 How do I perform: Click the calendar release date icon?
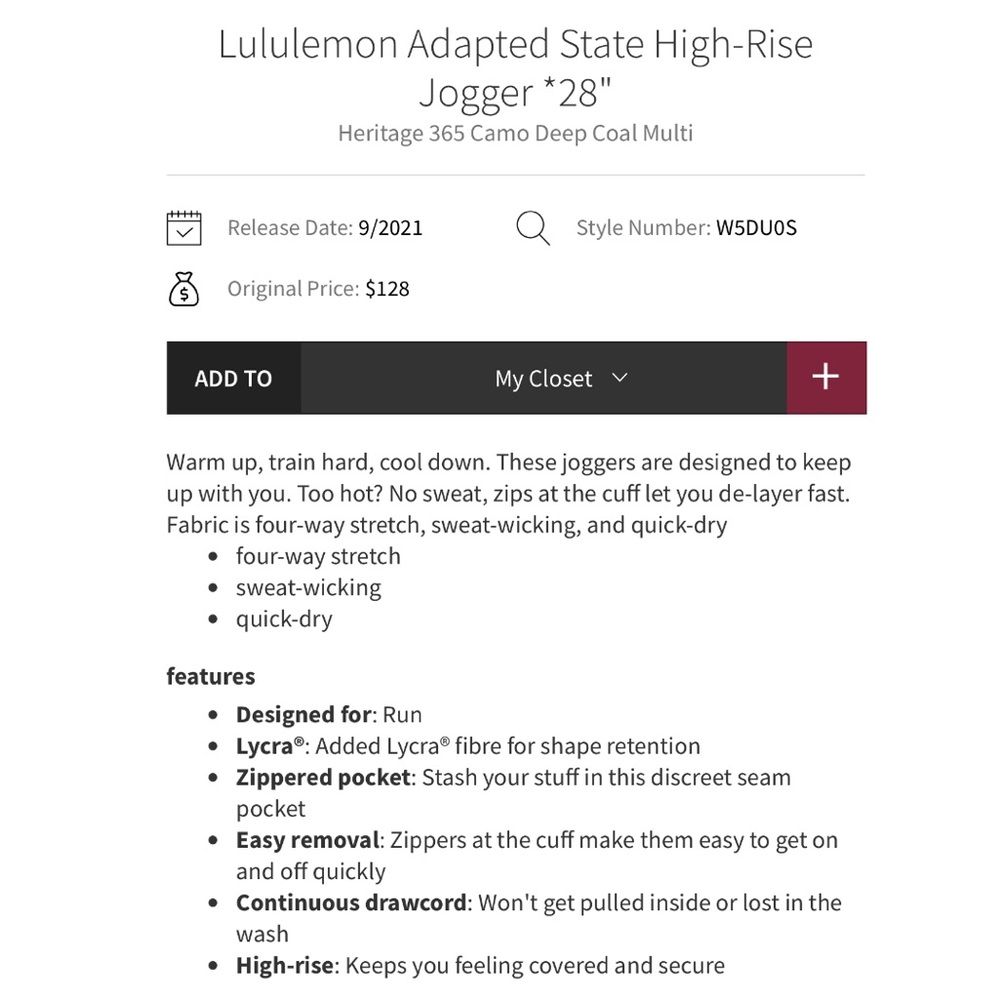click(184, 228)
